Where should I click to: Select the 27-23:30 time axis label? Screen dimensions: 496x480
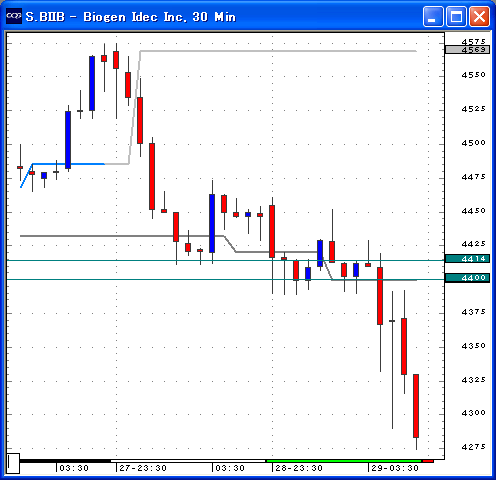(143, 468)
